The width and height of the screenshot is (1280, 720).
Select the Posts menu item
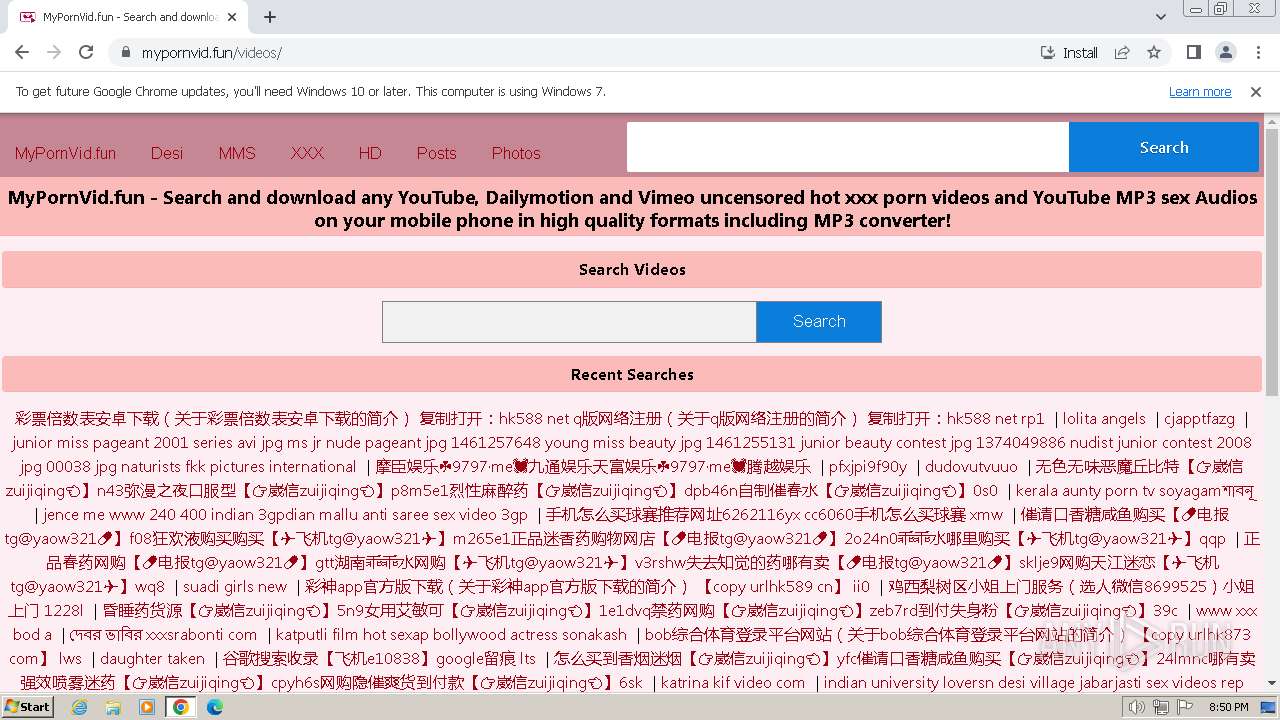pos(436,153)
